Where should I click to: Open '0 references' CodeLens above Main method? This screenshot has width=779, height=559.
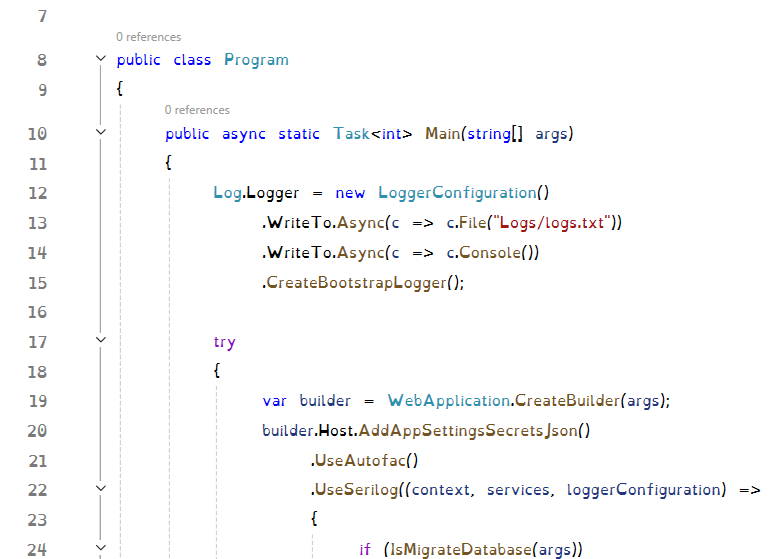tap(197, 110)
